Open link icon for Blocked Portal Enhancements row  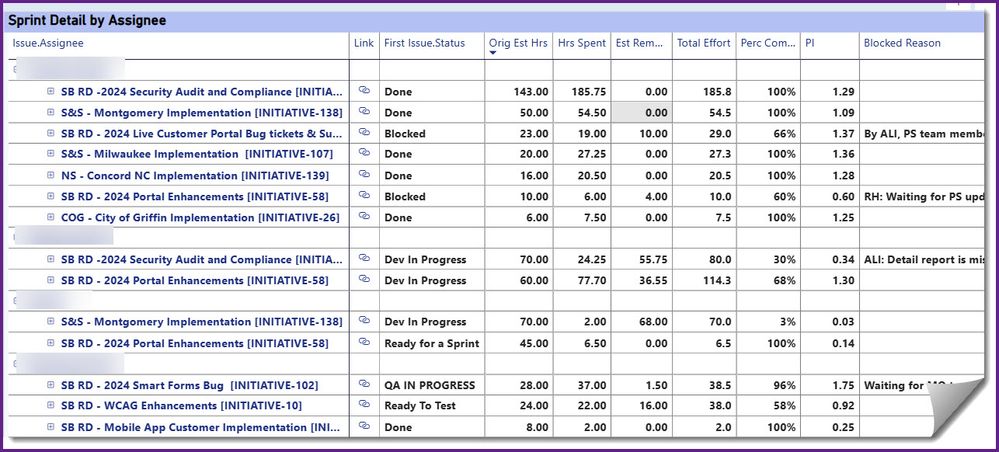pyautogui.click(x=364, y=194)
